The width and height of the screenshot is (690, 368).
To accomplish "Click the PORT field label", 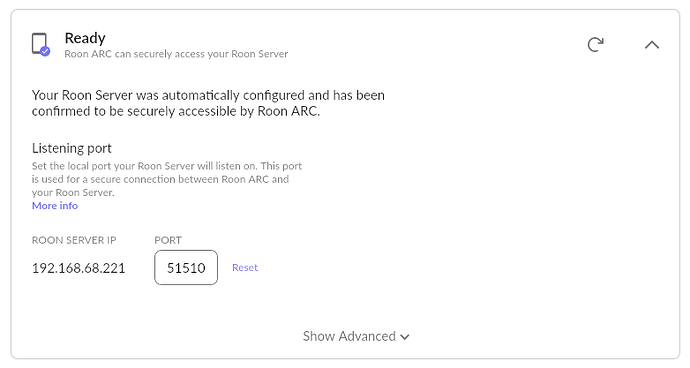I will 168,240.
